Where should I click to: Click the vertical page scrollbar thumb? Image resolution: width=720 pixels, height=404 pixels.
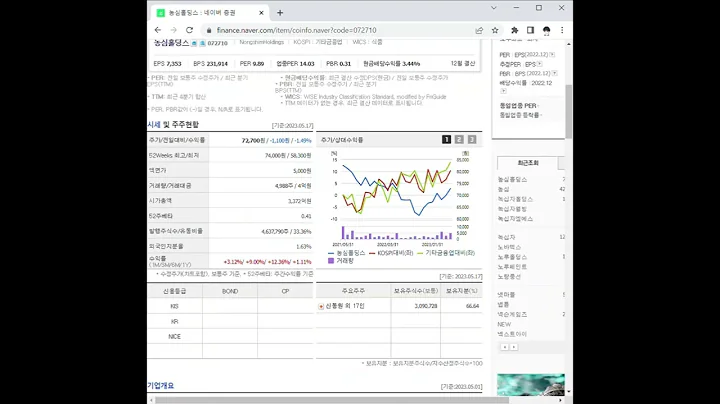(569, 111)
